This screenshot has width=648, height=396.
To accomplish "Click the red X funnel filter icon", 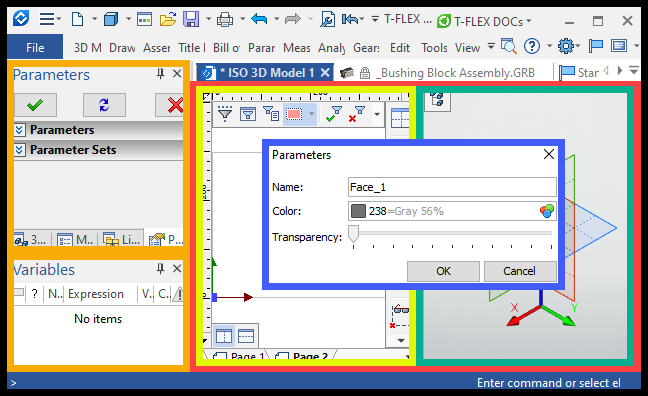I will pos(357,114).
